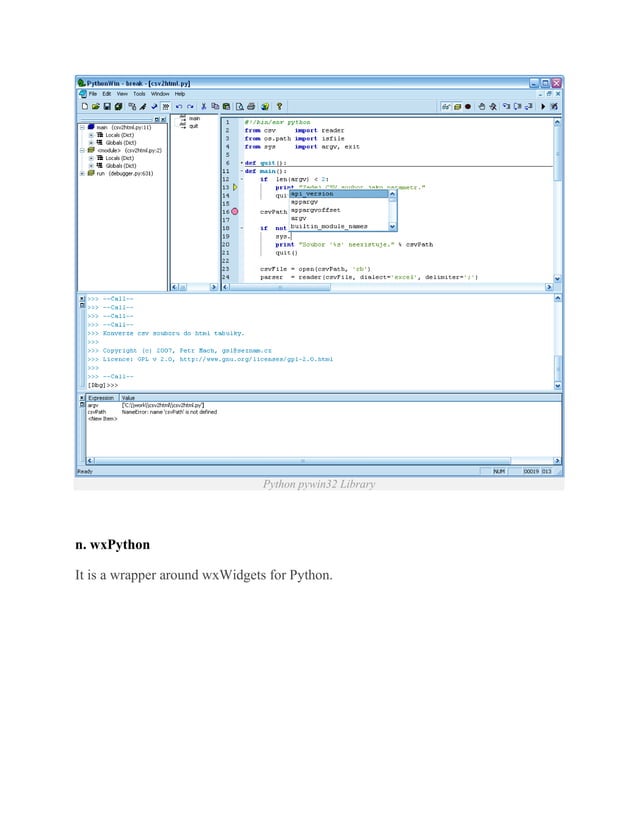Click the Print printer icon
The width and height of the screenshot is (638, 826).
tap(251, 106)
